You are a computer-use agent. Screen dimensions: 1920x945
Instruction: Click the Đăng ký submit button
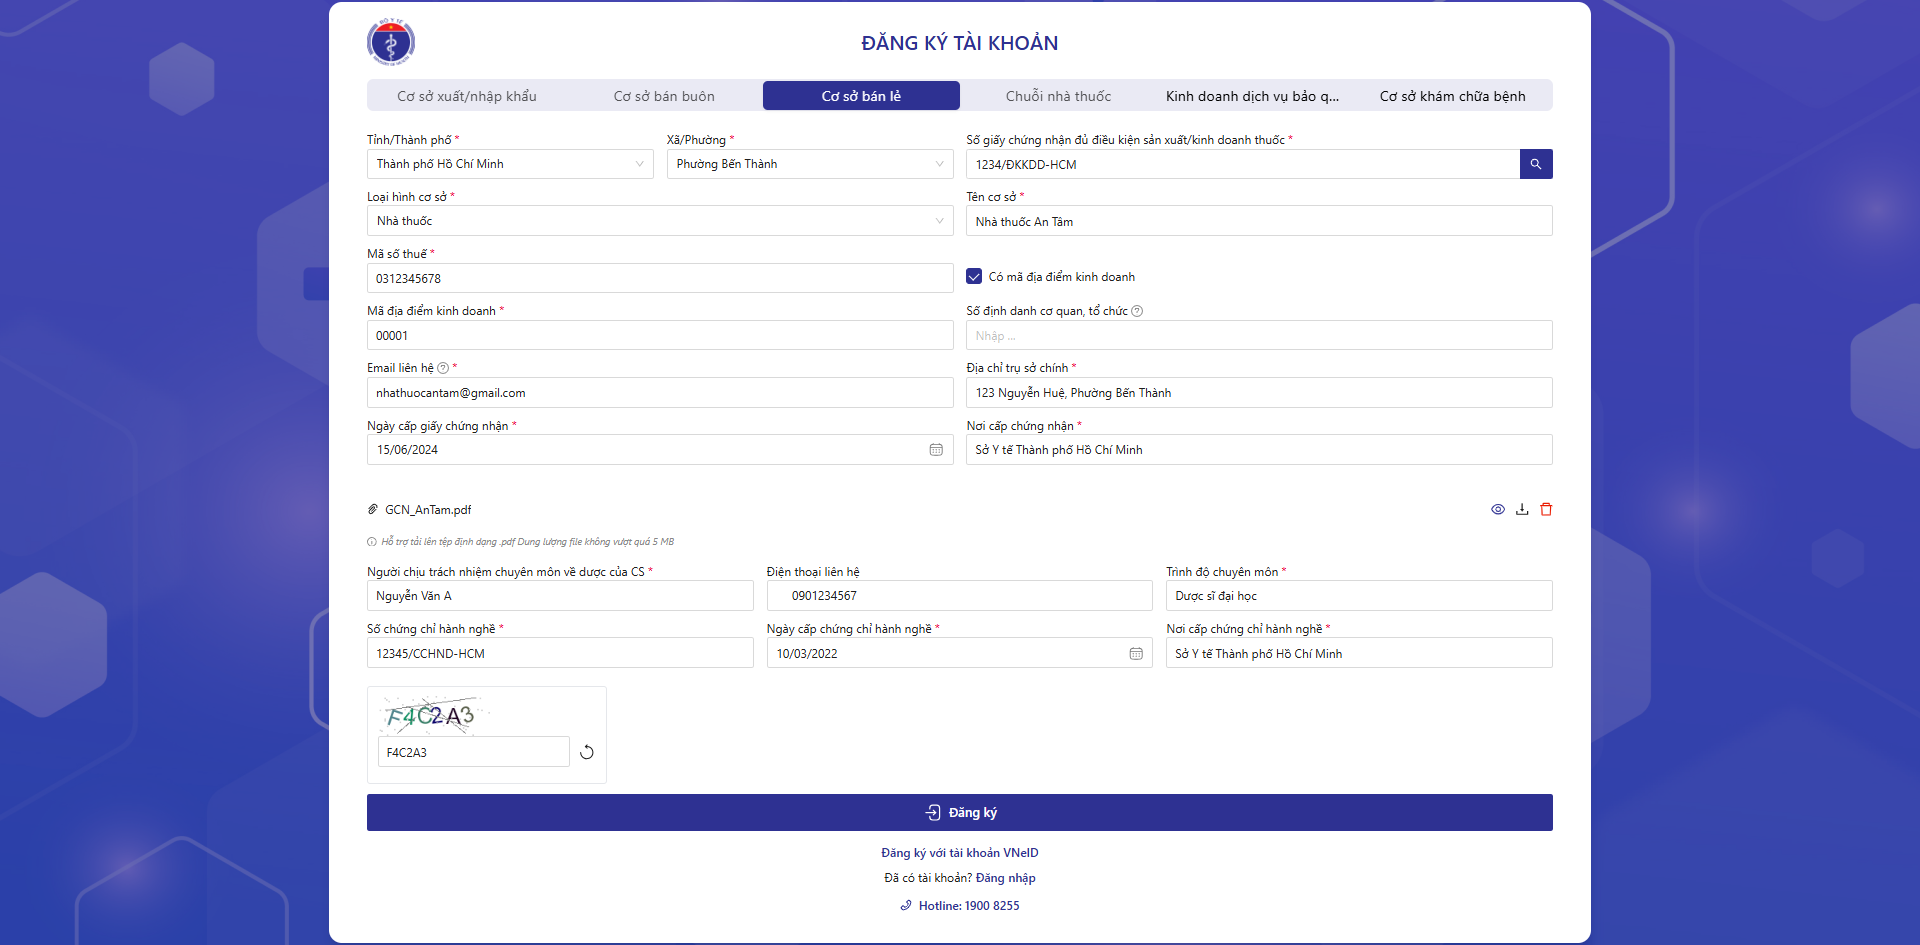(960, 812)
